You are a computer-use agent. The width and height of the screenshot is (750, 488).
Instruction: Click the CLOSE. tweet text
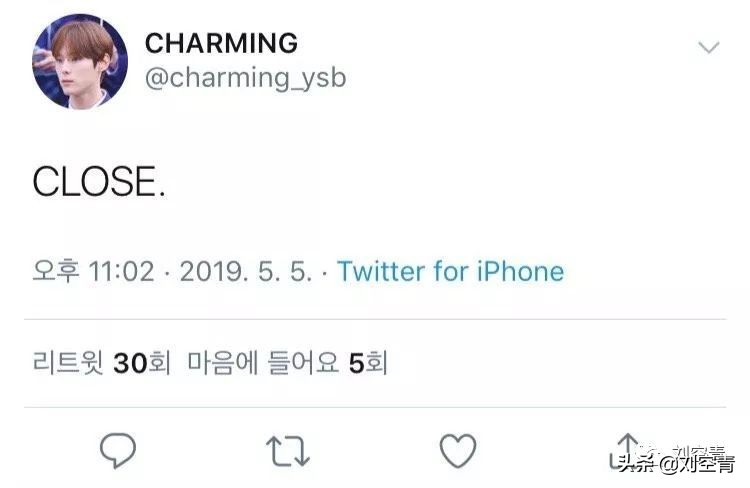pyautogui.click(x=99, y=181)
